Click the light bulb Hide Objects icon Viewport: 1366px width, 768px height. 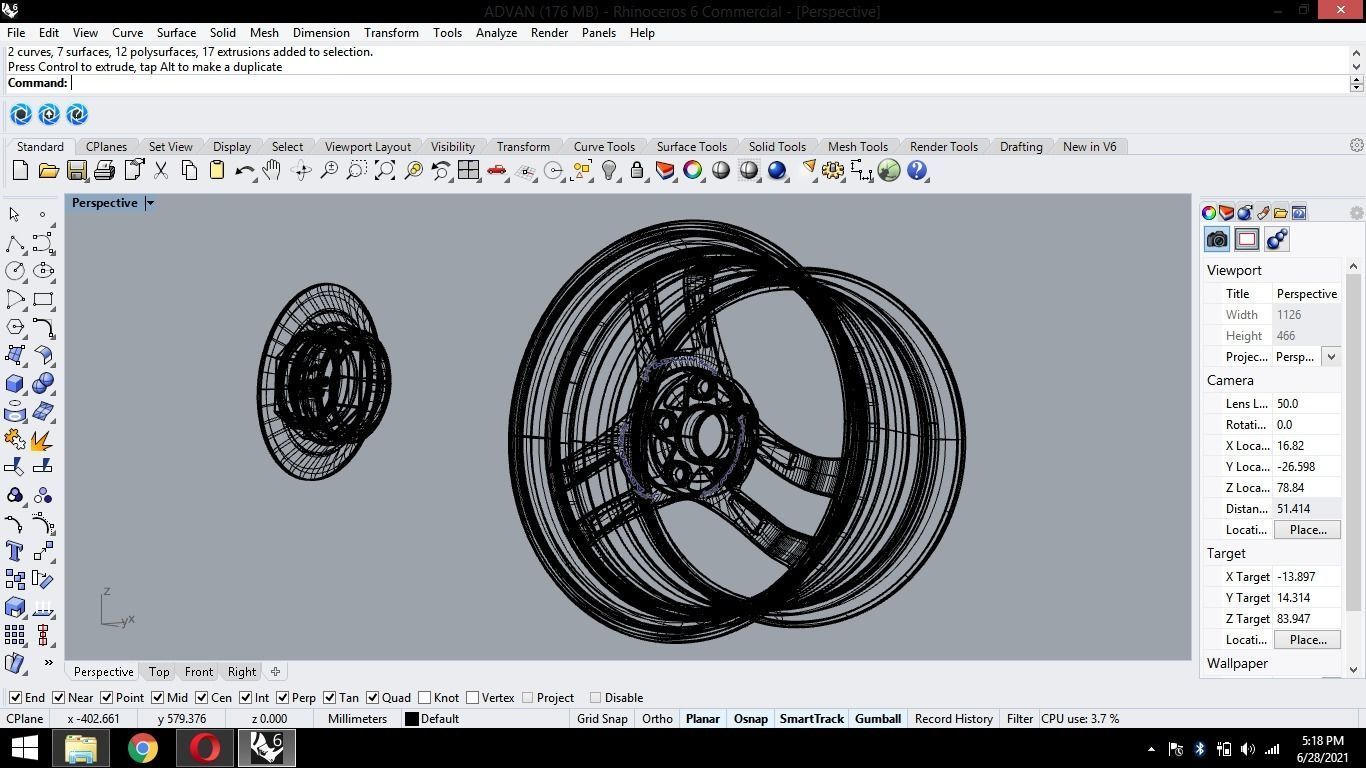tap(608, 171)
